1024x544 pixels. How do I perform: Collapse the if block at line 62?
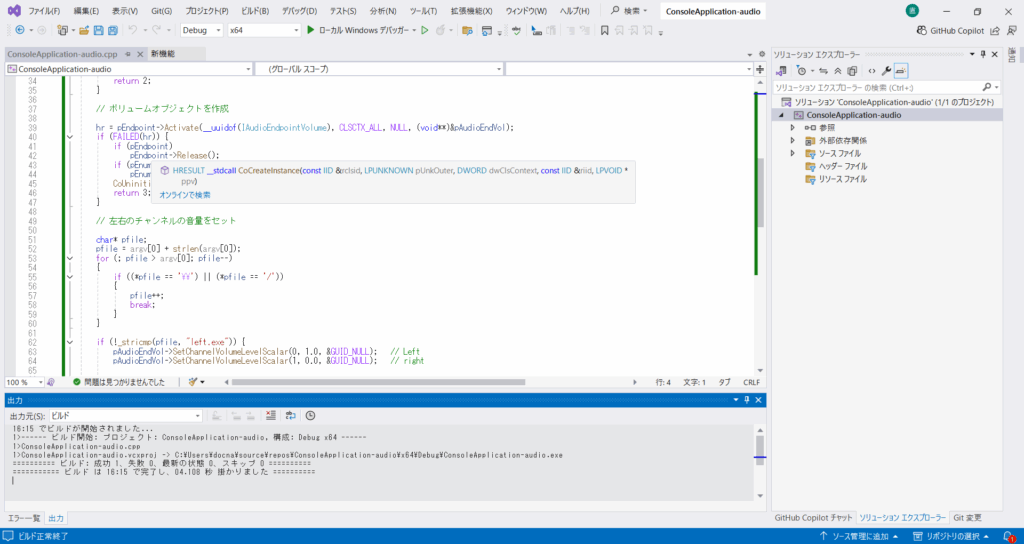(x=70, y=342)
